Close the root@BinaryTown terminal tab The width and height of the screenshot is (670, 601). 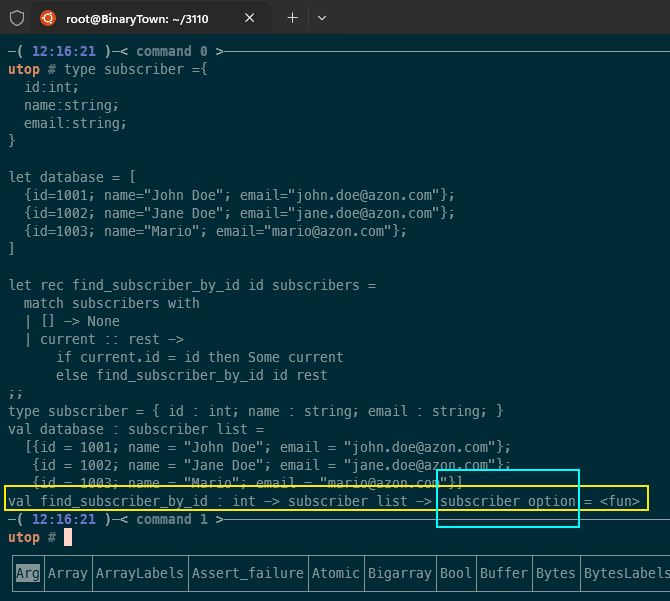[250, 18]
